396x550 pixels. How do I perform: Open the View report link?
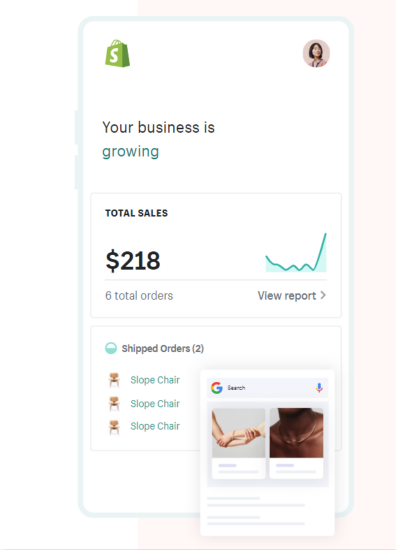click(292, 296)
